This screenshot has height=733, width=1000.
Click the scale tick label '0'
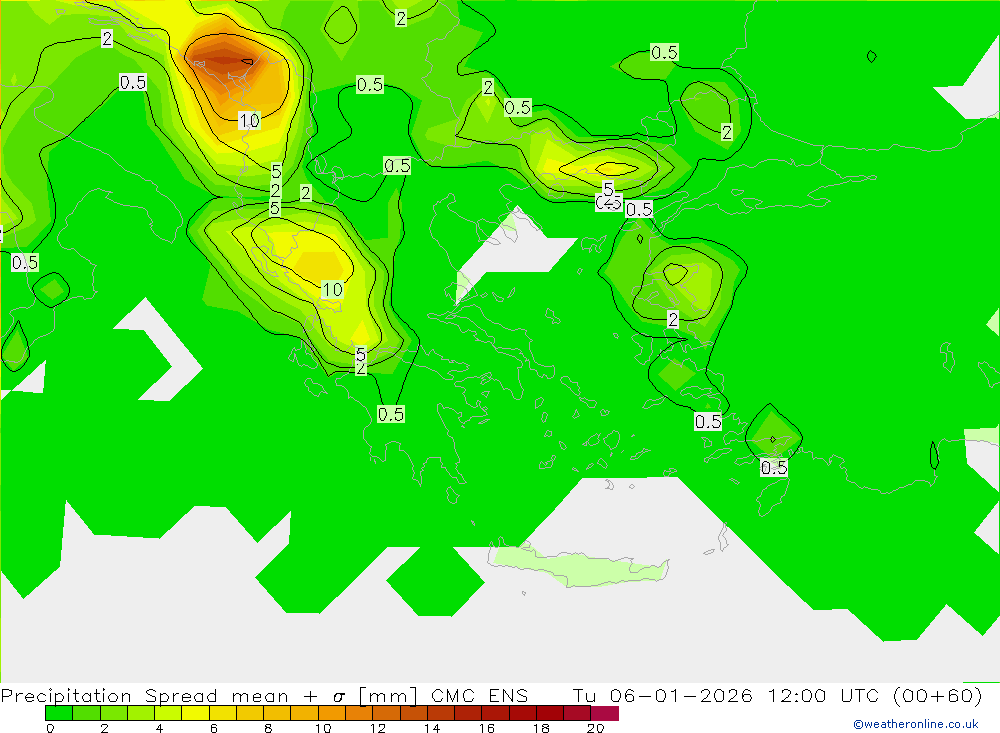(x=50, y=728)
